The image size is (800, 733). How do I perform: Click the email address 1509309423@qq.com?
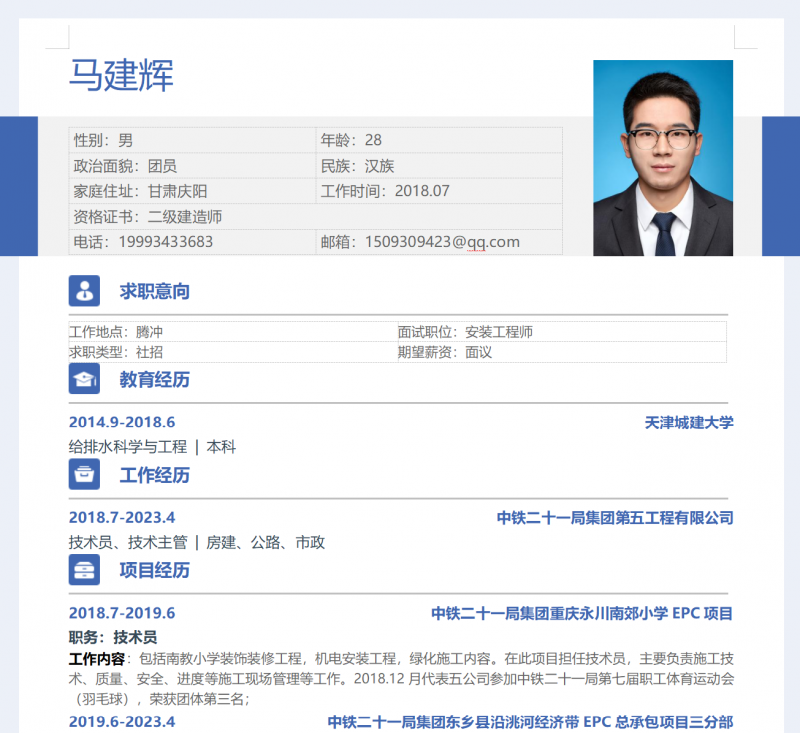pos(442,242)
